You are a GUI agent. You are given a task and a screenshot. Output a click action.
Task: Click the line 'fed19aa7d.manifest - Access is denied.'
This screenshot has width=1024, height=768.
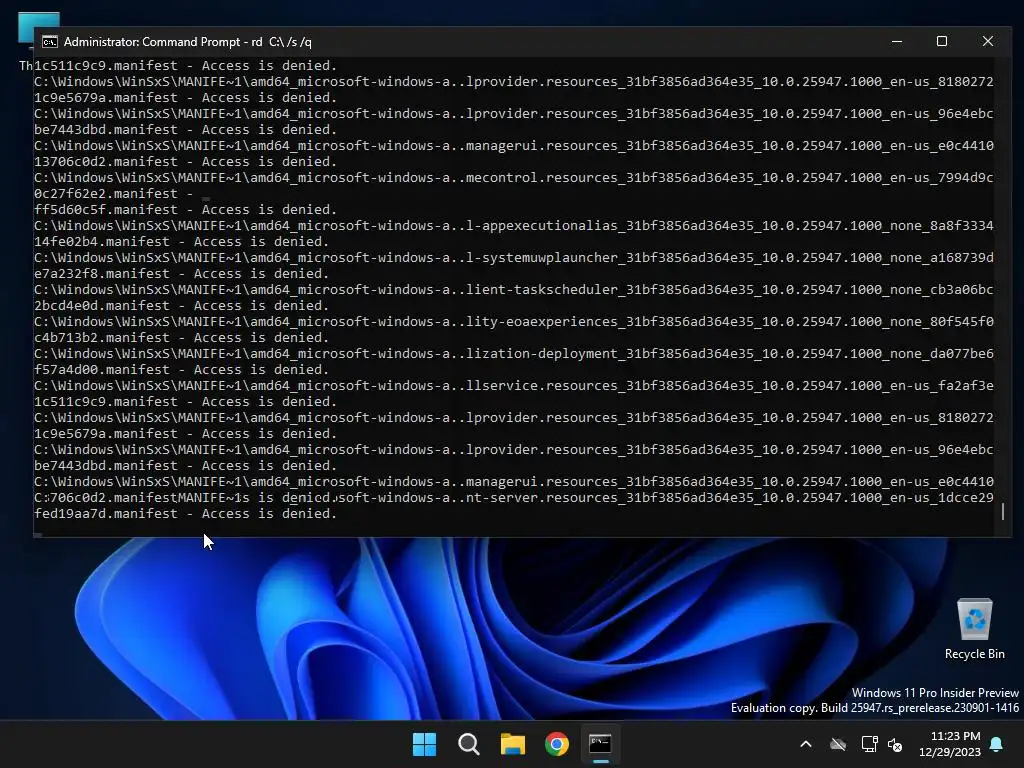click(185, 514)
